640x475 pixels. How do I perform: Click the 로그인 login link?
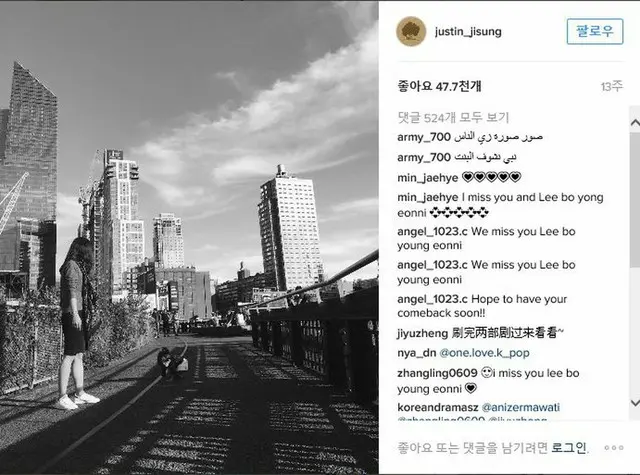tap(569, 448)
